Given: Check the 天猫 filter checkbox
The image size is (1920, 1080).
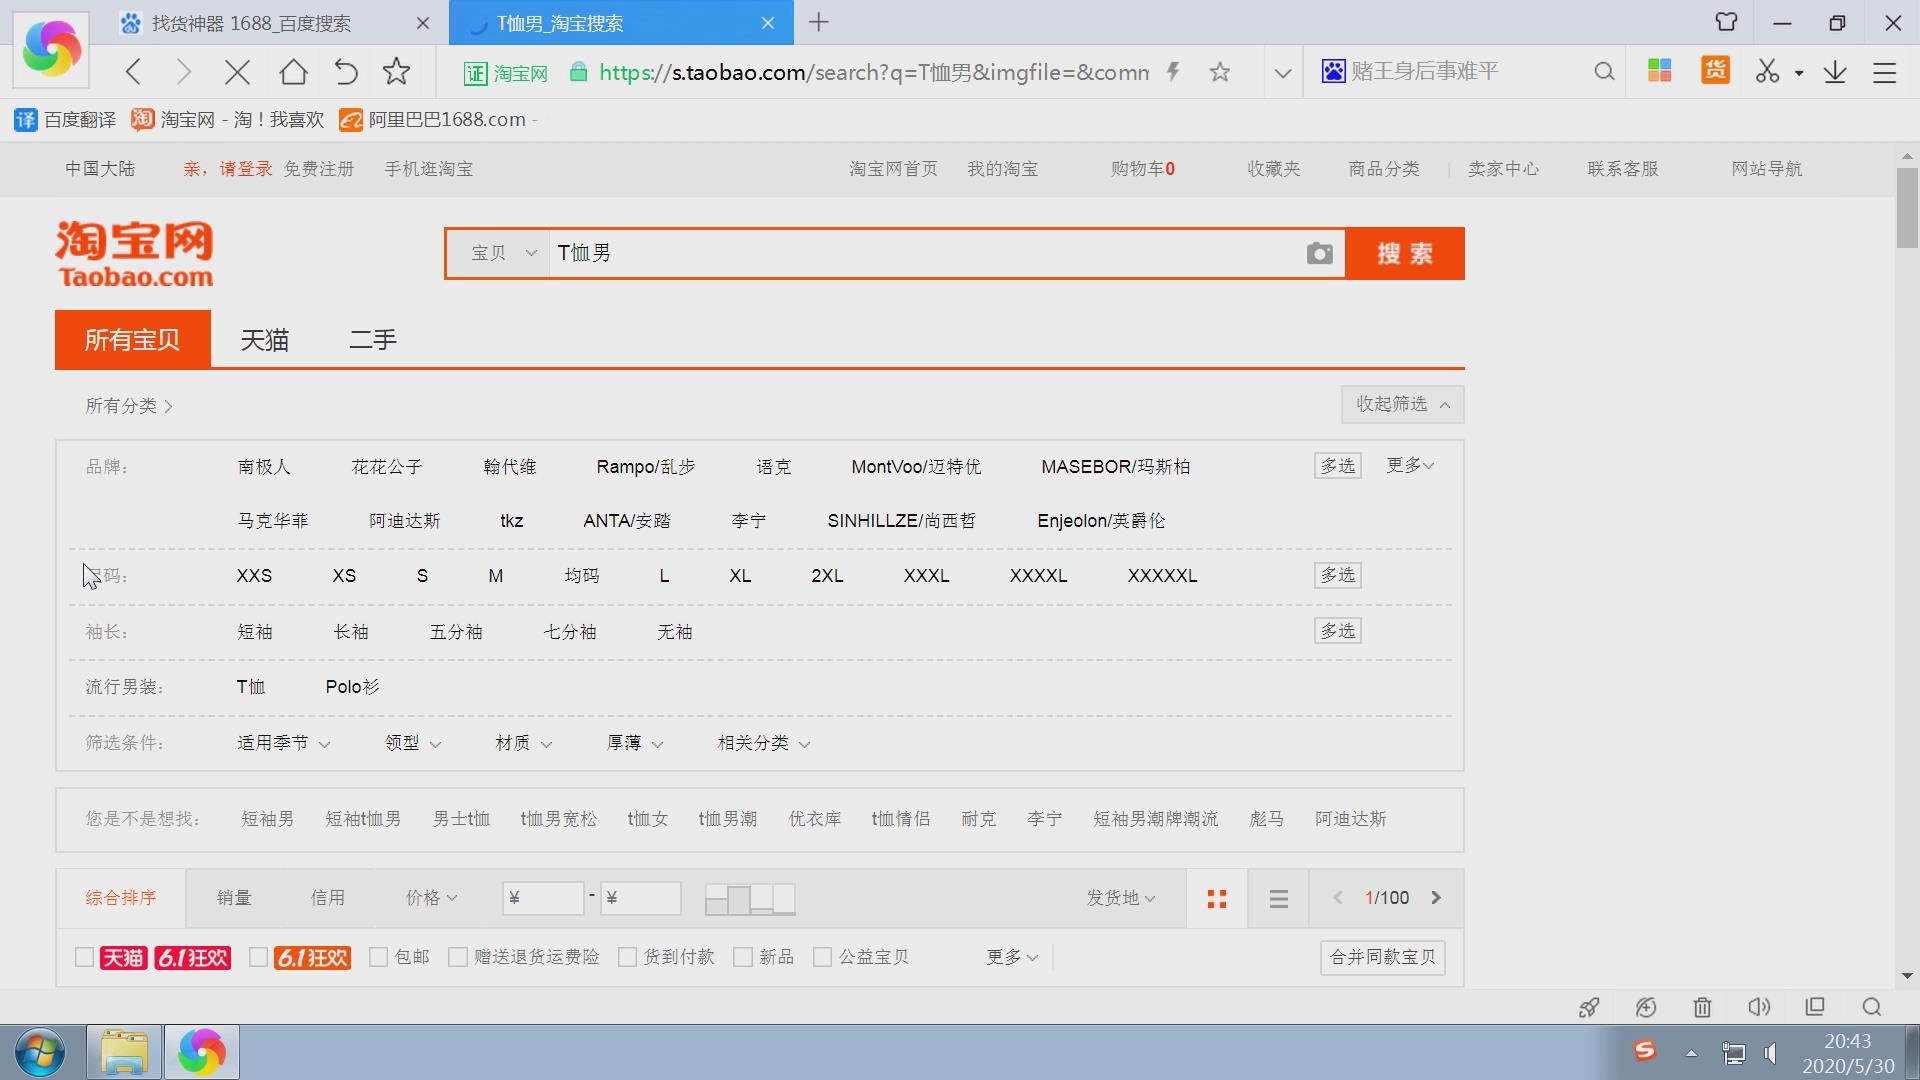Looking at the screenshot, I should click(84, 956).
